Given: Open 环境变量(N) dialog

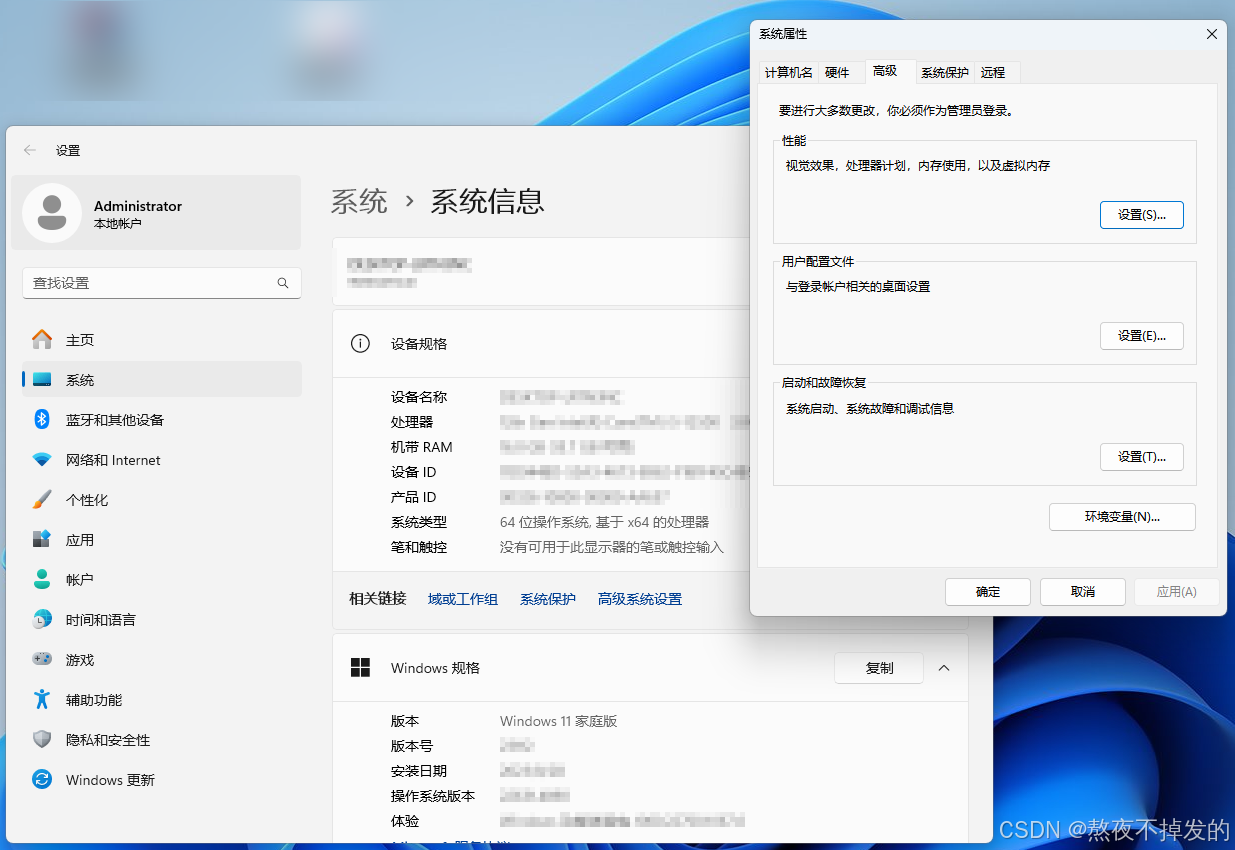Looking at the screenshot, I should (1121, 517).
